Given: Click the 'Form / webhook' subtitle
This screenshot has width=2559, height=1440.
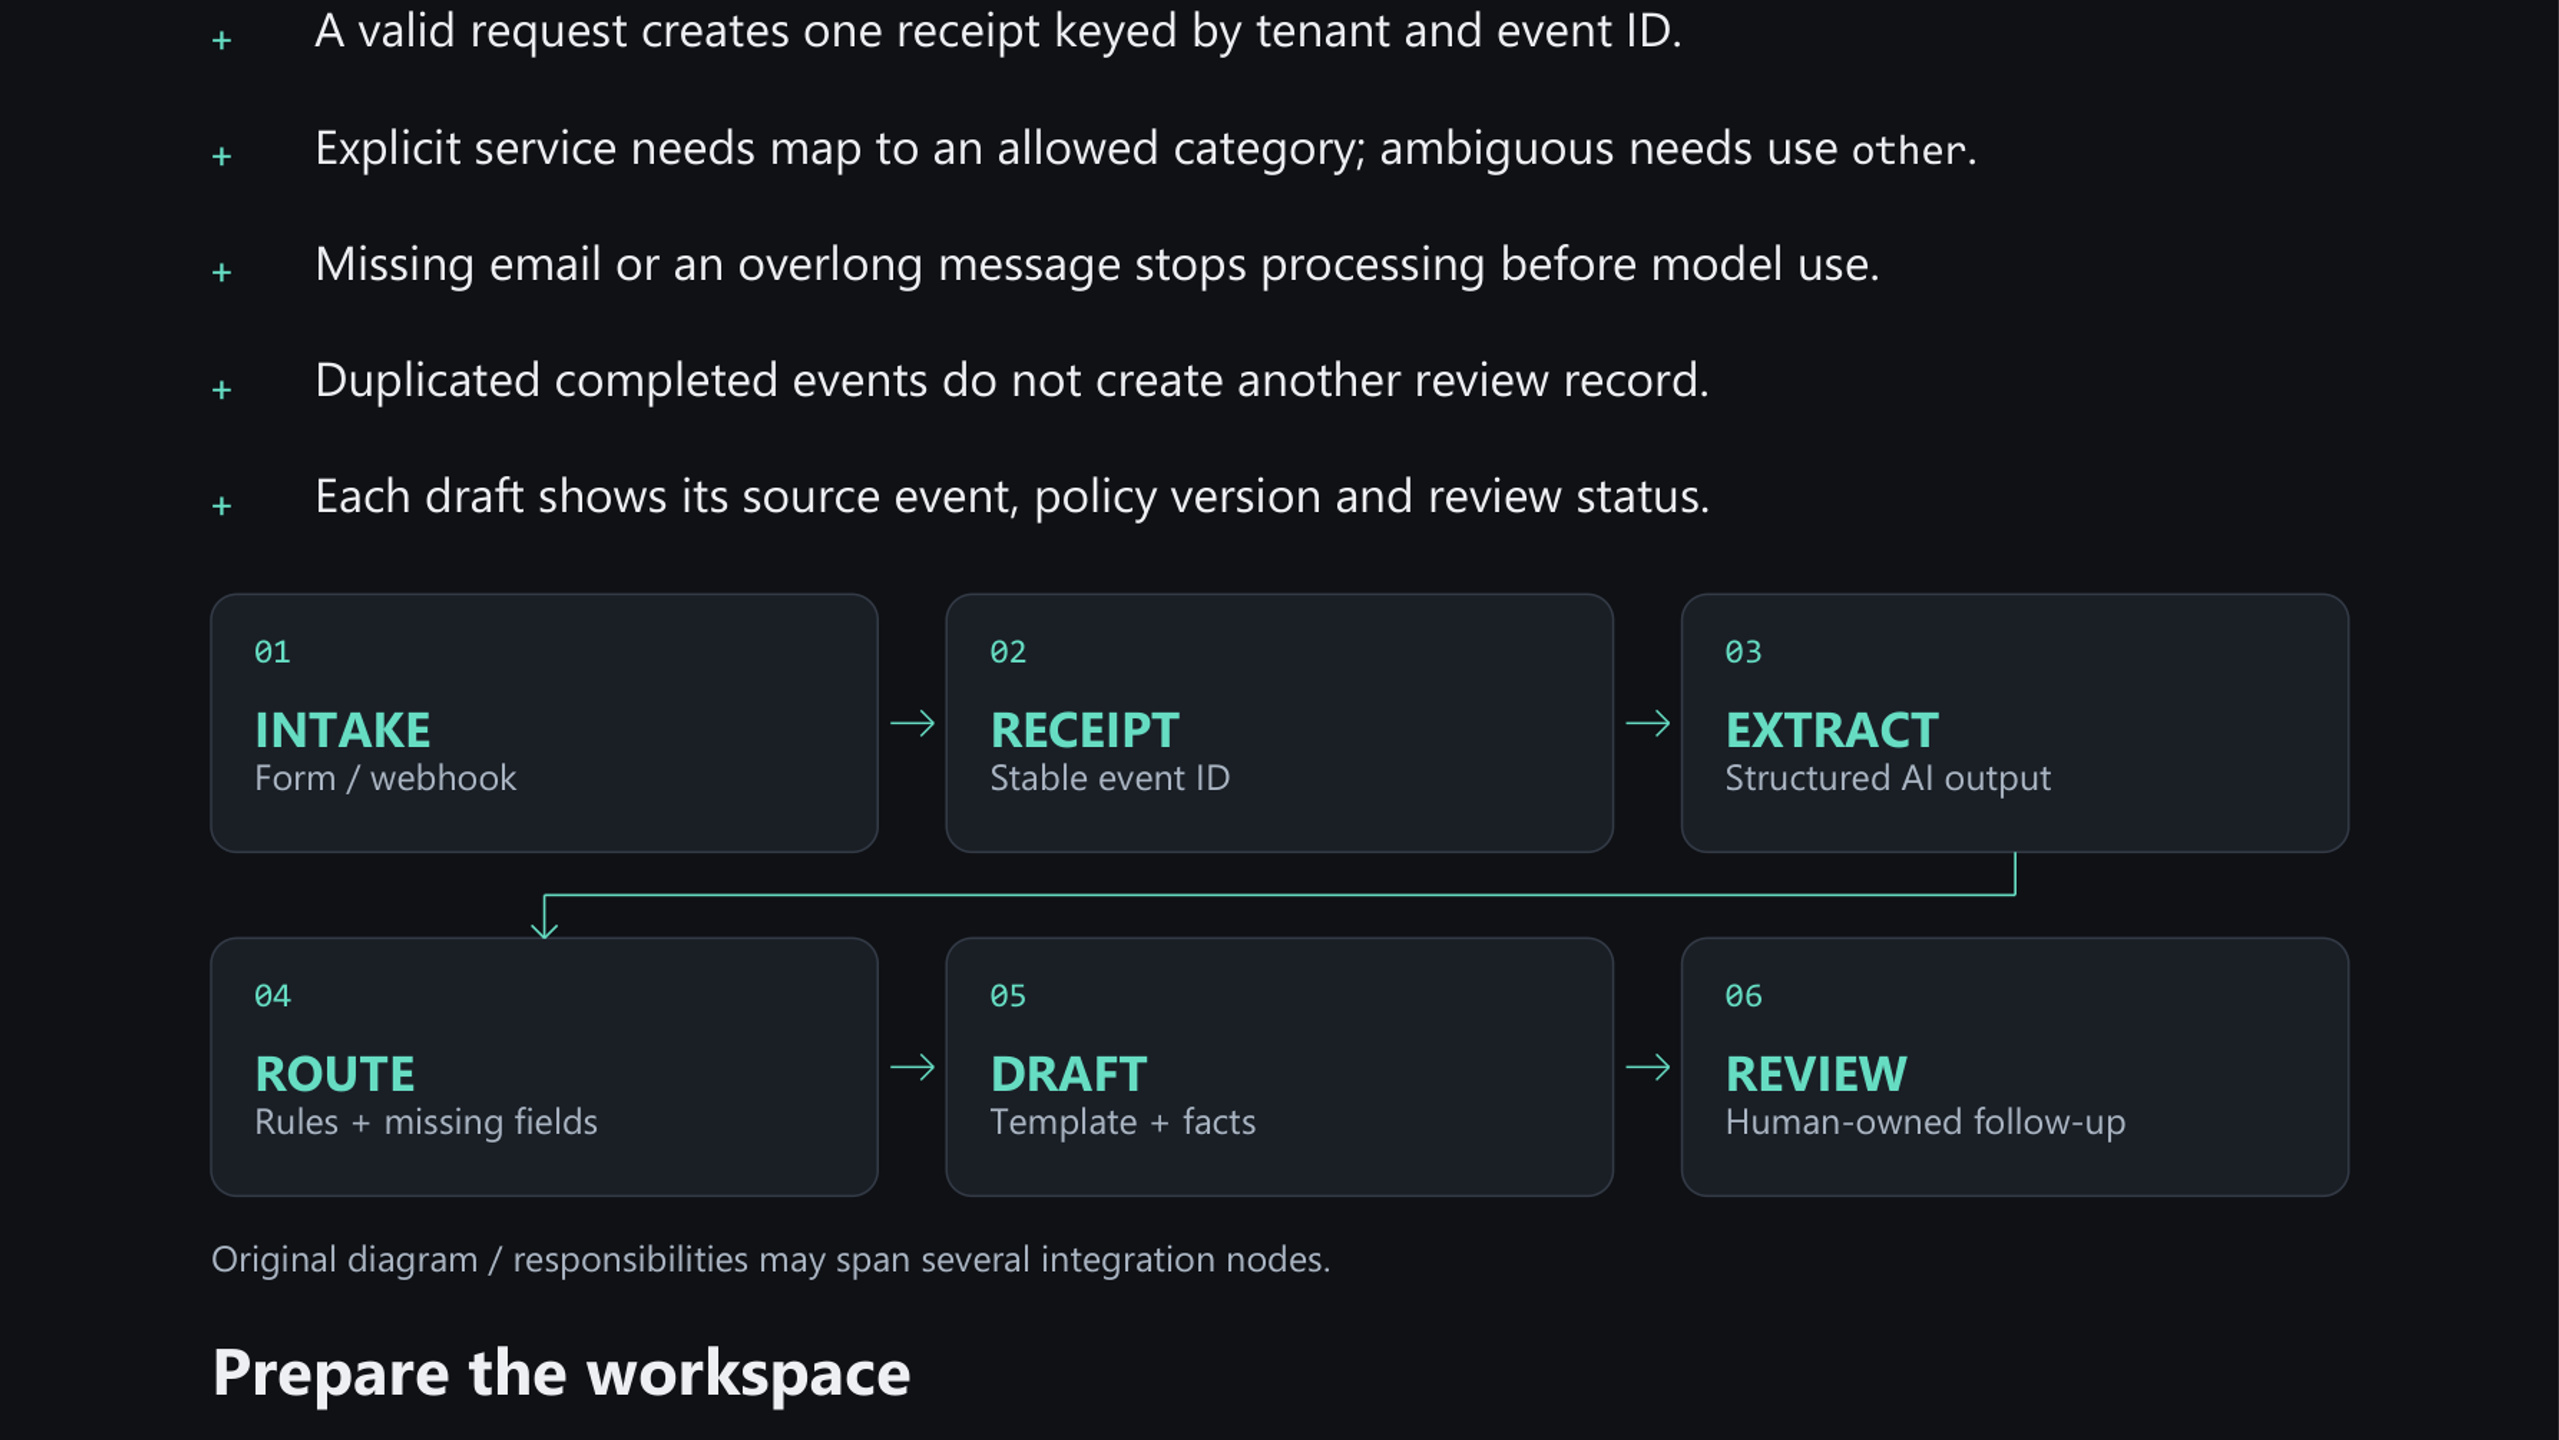Looking at the screenshot, I should [385, 778].
